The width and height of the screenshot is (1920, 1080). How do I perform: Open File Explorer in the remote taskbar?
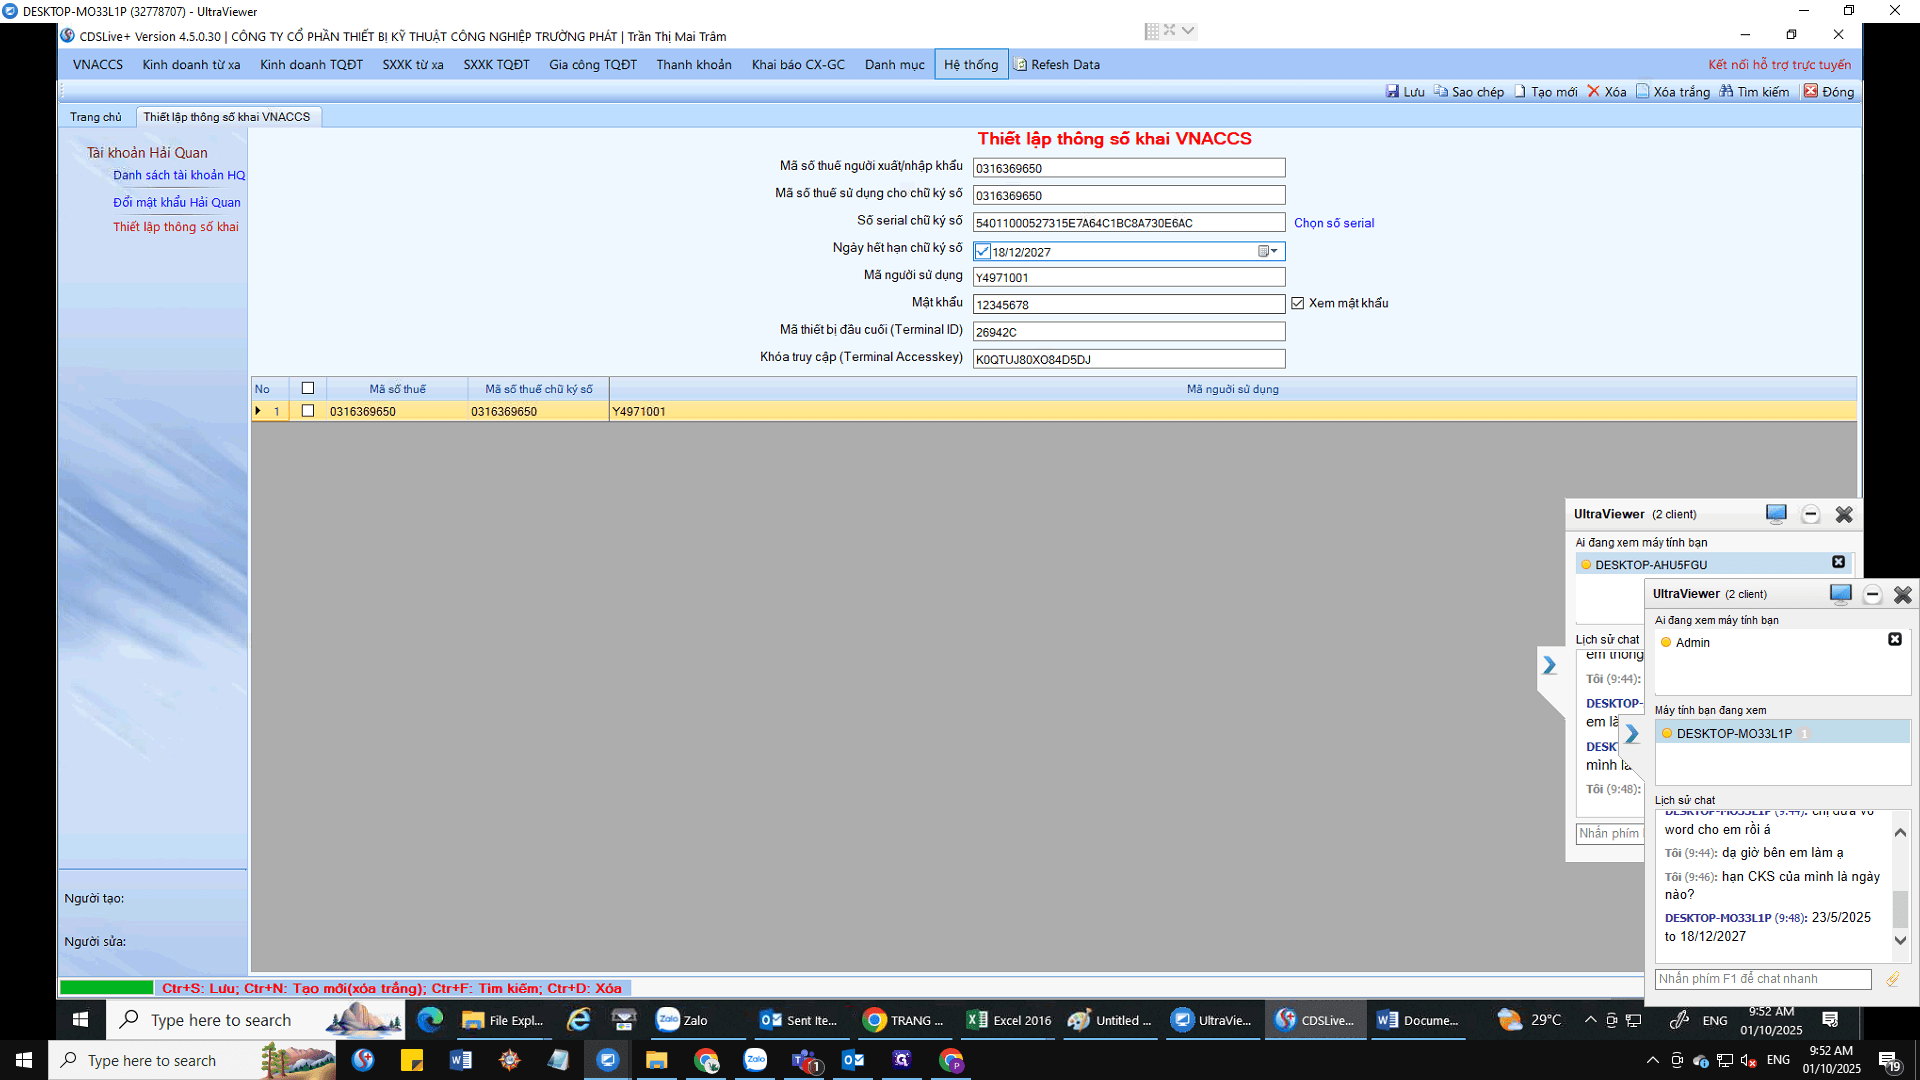pyautogui.click(x=502, y=1020)
